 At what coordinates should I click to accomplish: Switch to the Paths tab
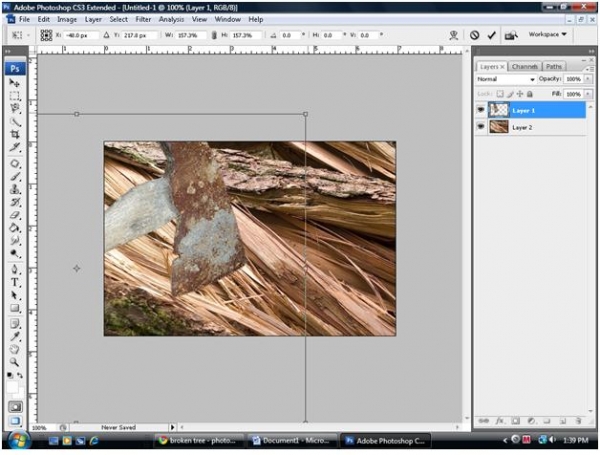tap(554, 67)
